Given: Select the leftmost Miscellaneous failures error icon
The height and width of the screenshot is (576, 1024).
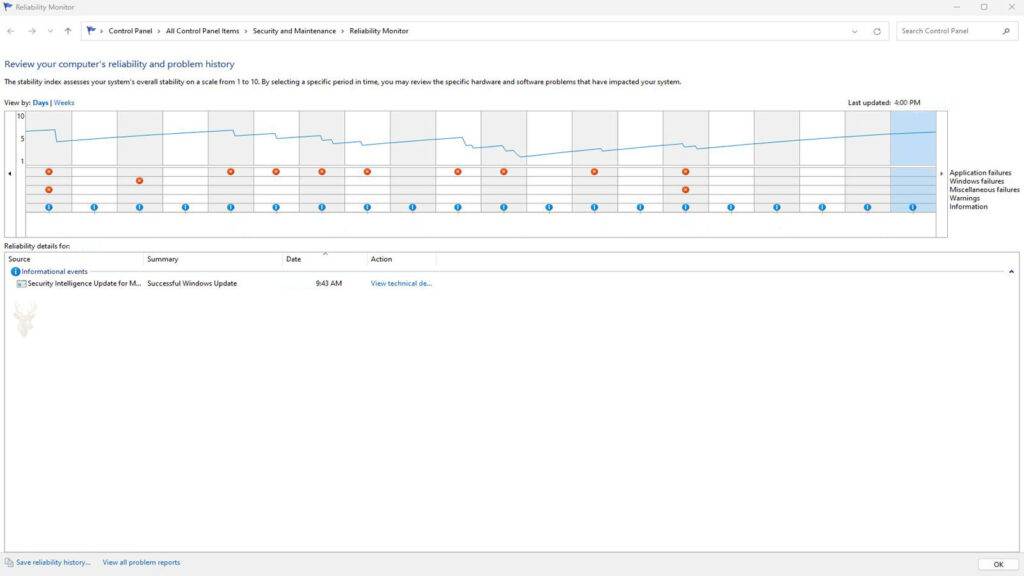Looking at the screenshot, I should pos(49,189).
